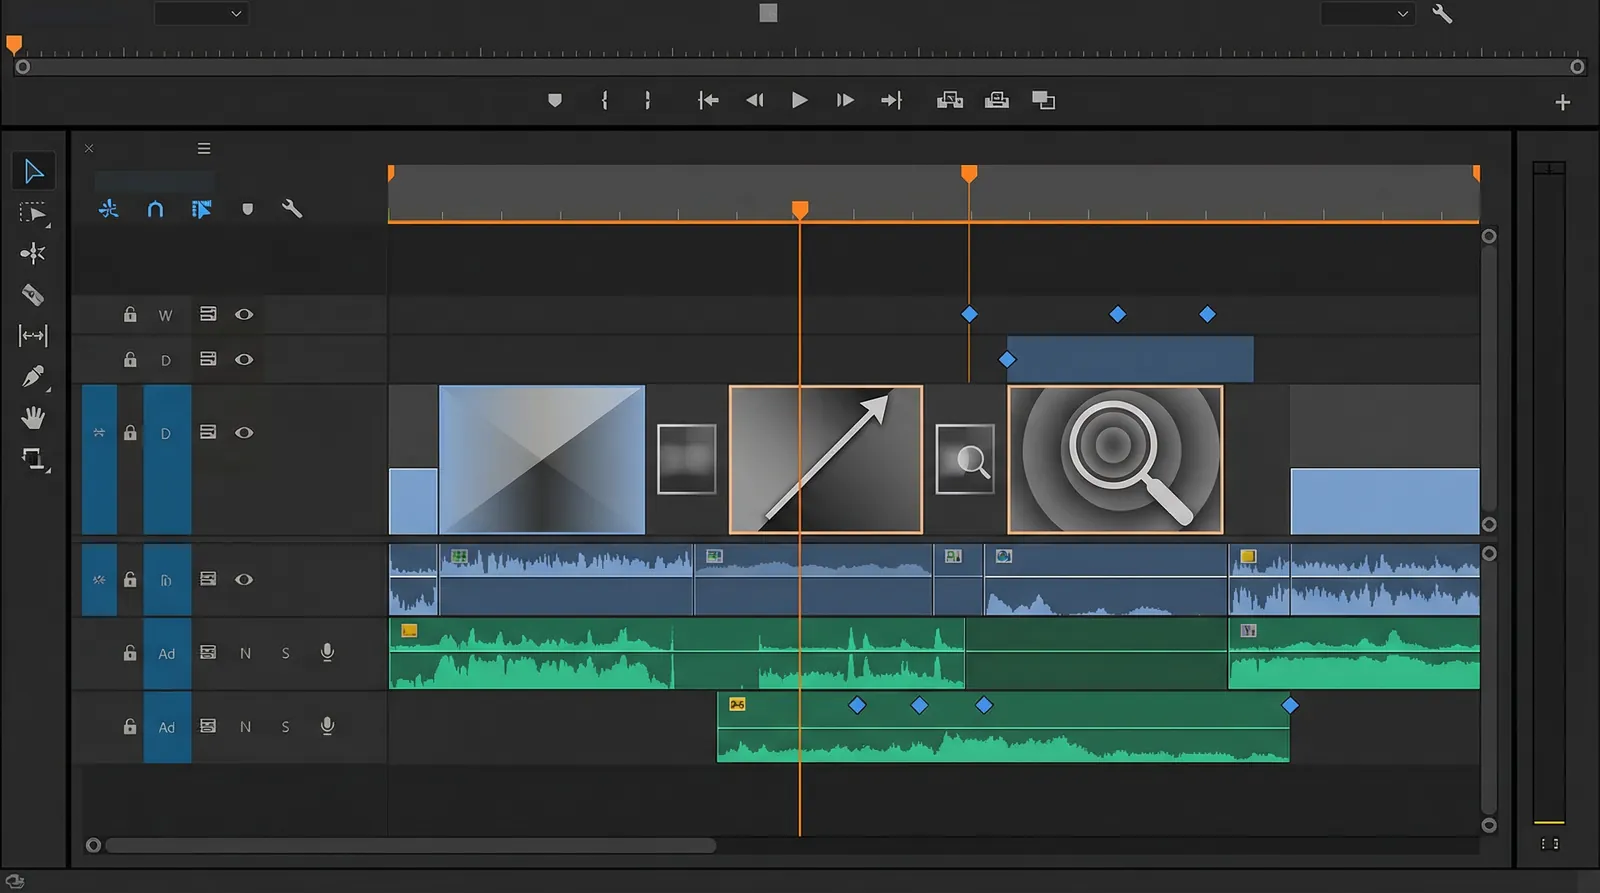Open the dropdown beside the top-right wrench
The width and height of the screenshot is (1600, 893).
pos(1367,14)
